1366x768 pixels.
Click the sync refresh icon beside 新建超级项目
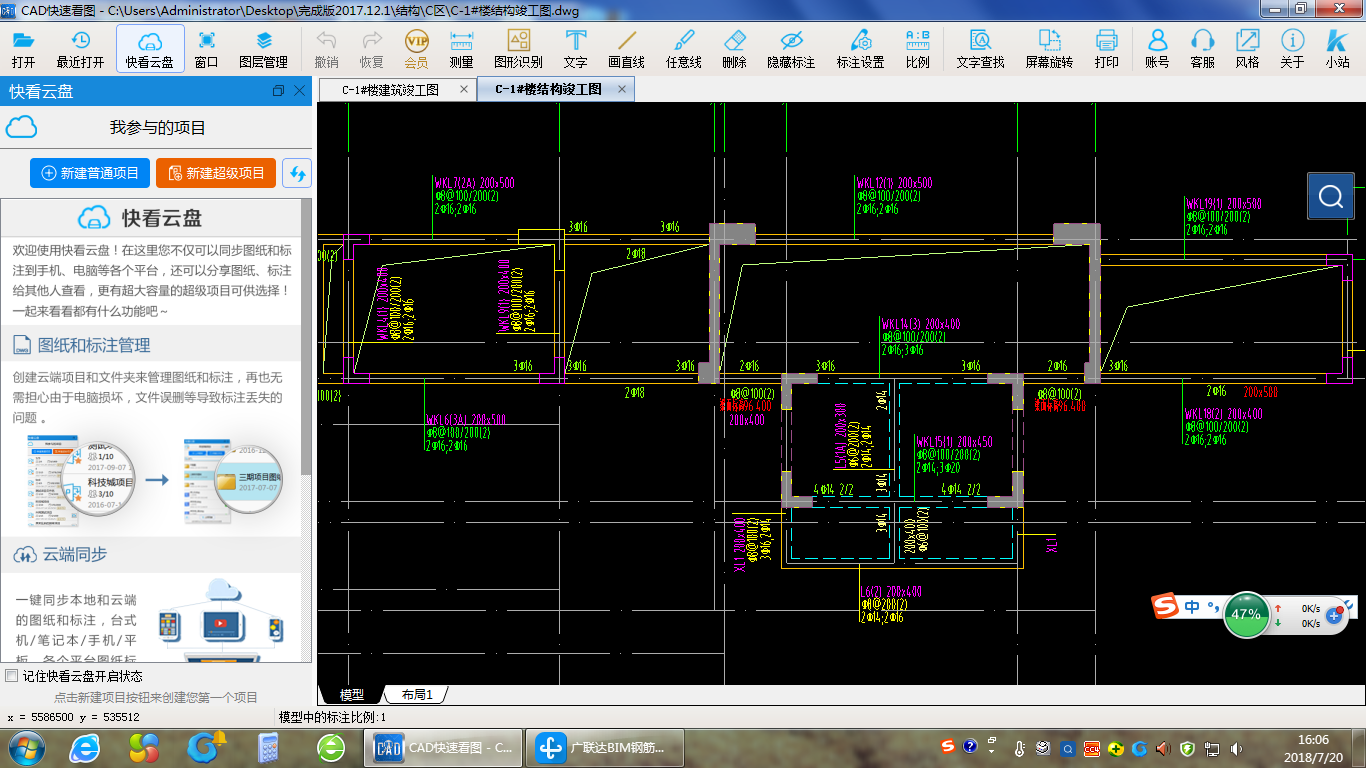(297, 173)
